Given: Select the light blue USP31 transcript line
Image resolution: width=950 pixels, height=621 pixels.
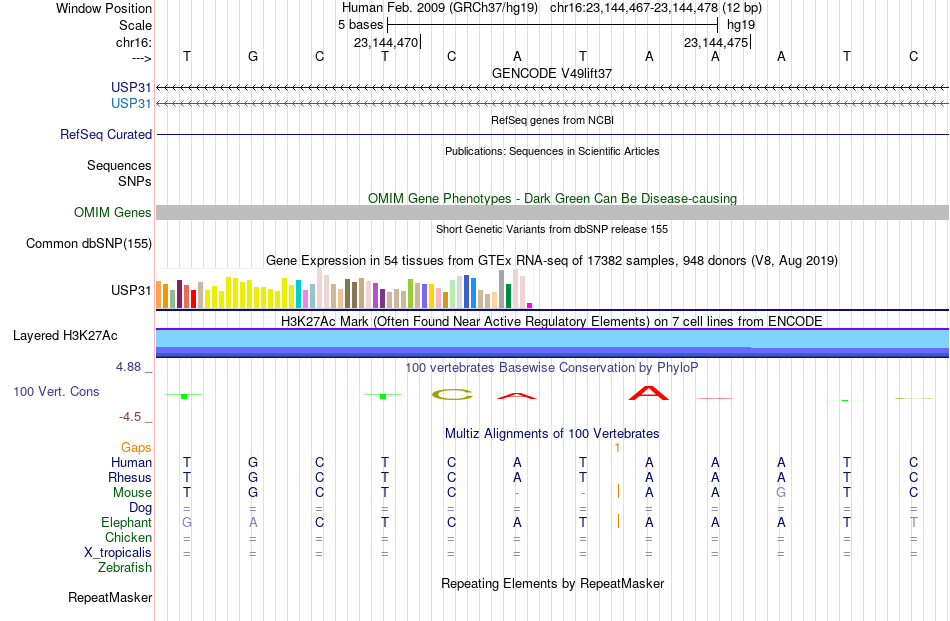Looking at the screenshot, I should [552, 104].
